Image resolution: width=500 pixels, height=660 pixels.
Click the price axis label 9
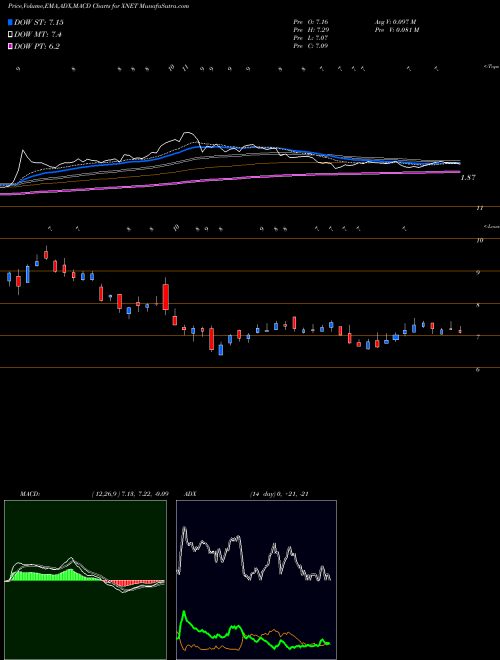(x=478, y=273)
